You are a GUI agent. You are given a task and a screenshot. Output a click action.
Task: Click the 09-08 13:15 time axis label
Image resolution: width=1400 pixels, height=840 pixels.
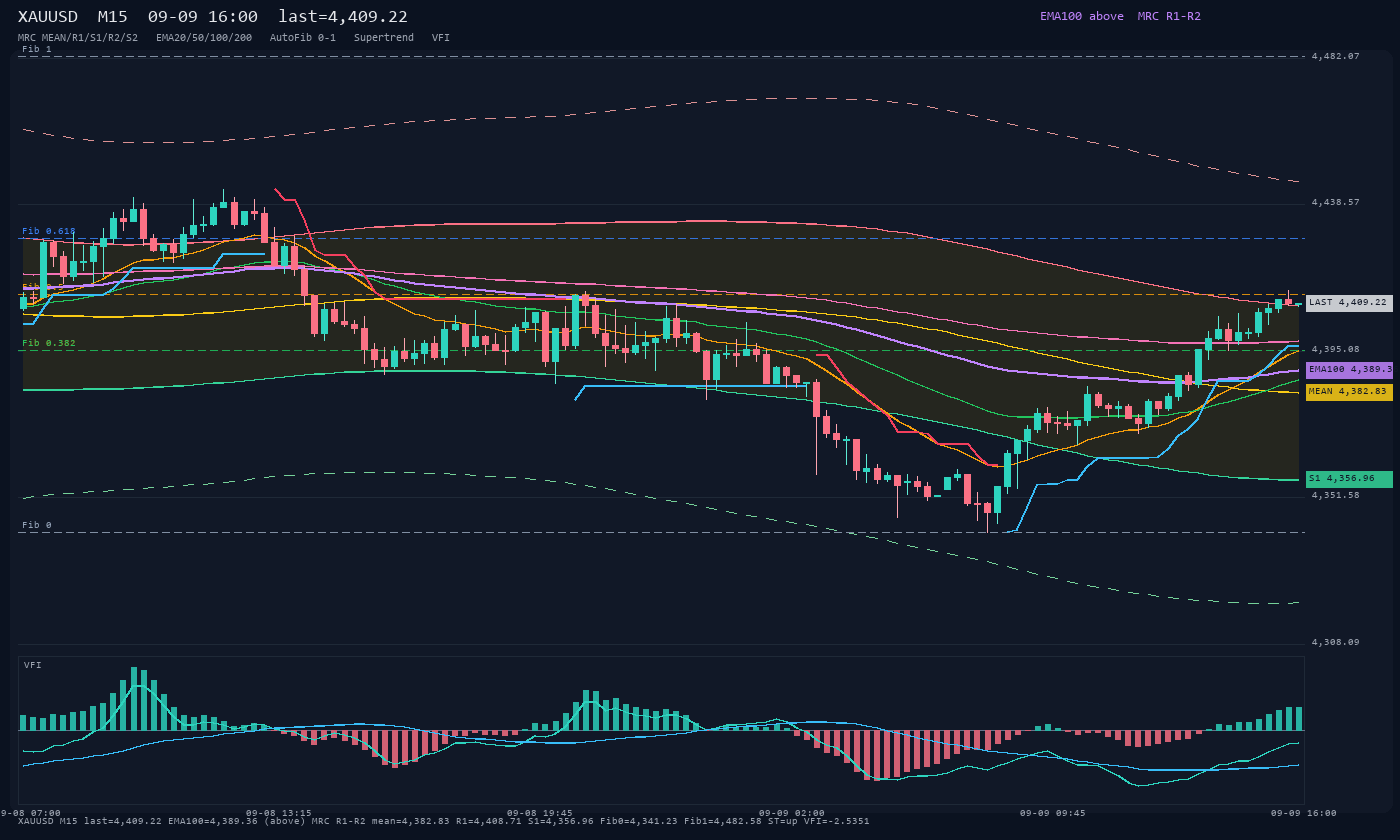tap(279, 813)
